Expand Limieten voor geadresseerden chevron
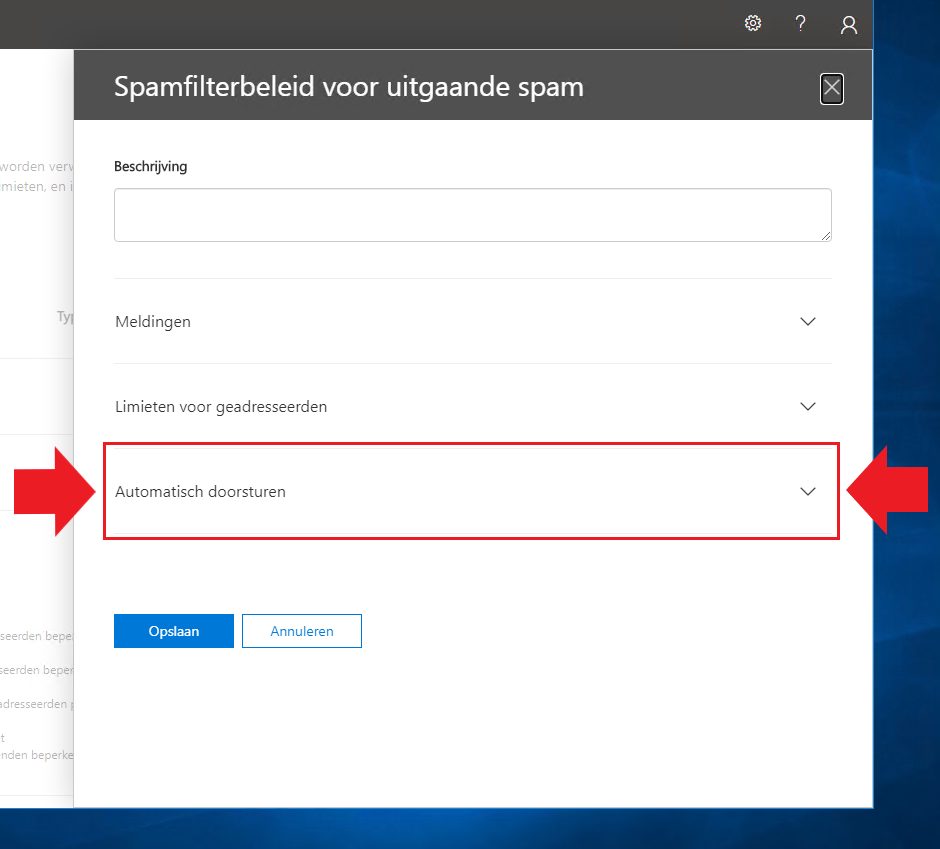This screenshot has width=940, height=849. [808, 407]
